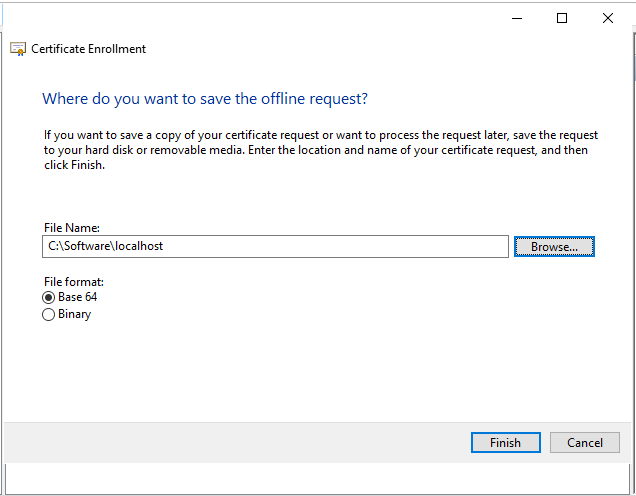This screenshot has height=496, width=636.
Task: Click the empty title bar area
Action: [x=300, y=18]
